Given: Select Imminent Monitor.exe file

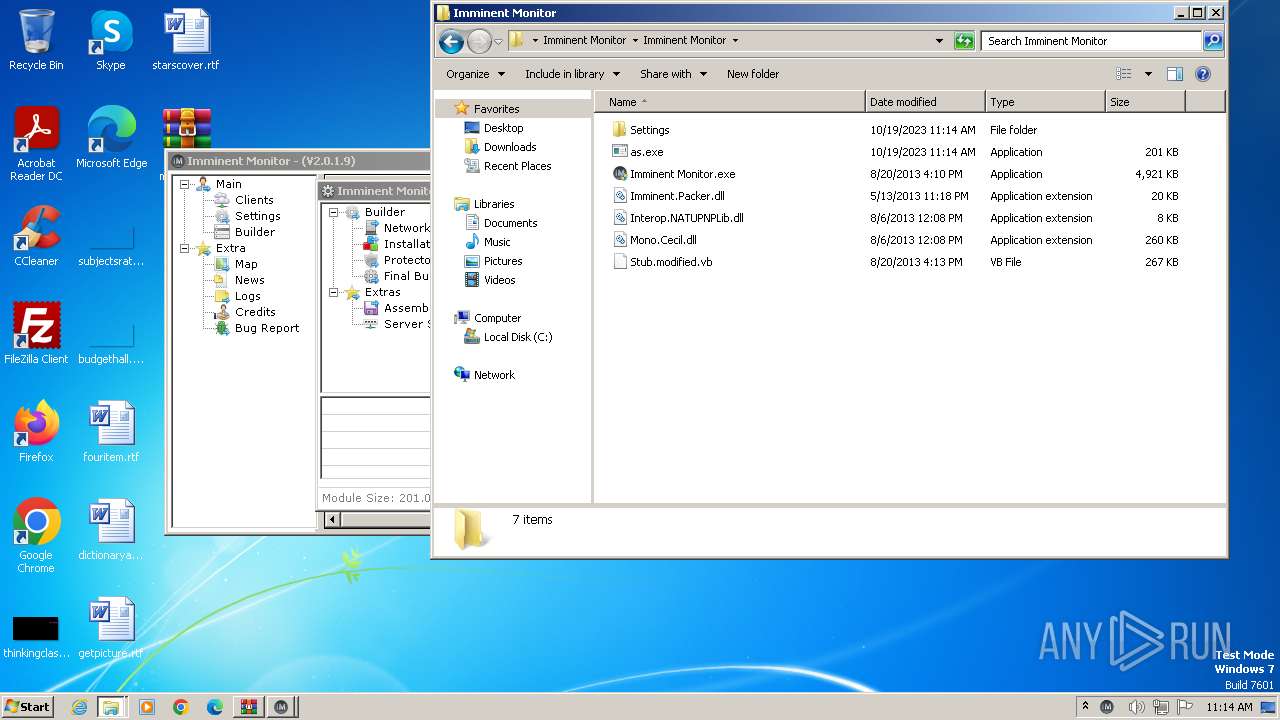Looking at the screenshot, I should click(682, 174).
